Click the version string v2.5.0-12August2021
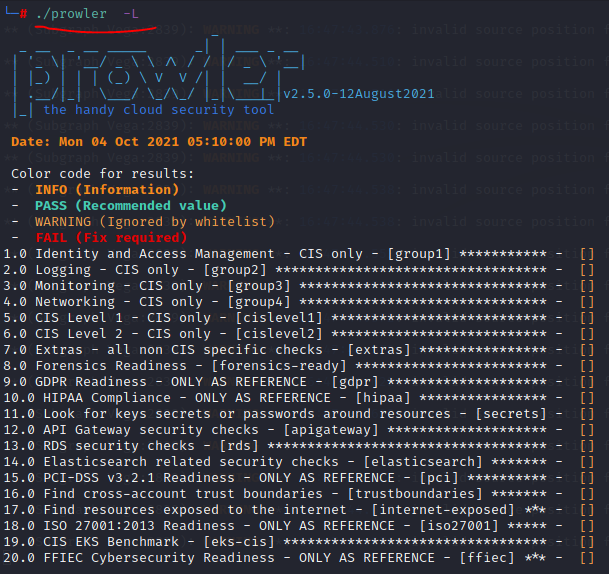Screen dimensions: 609x574 pyautogui.click(x=358, y=94)
